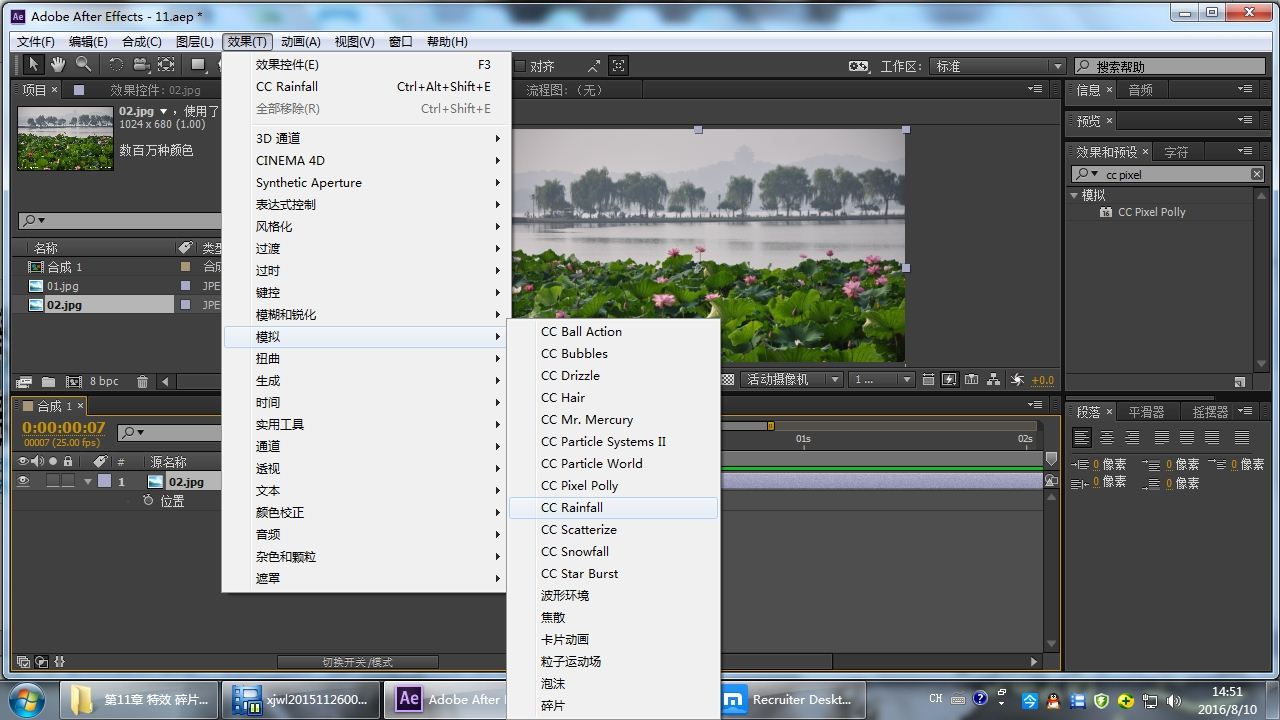
Task: Click the work area end handle
Action: (x=770, y=426)
